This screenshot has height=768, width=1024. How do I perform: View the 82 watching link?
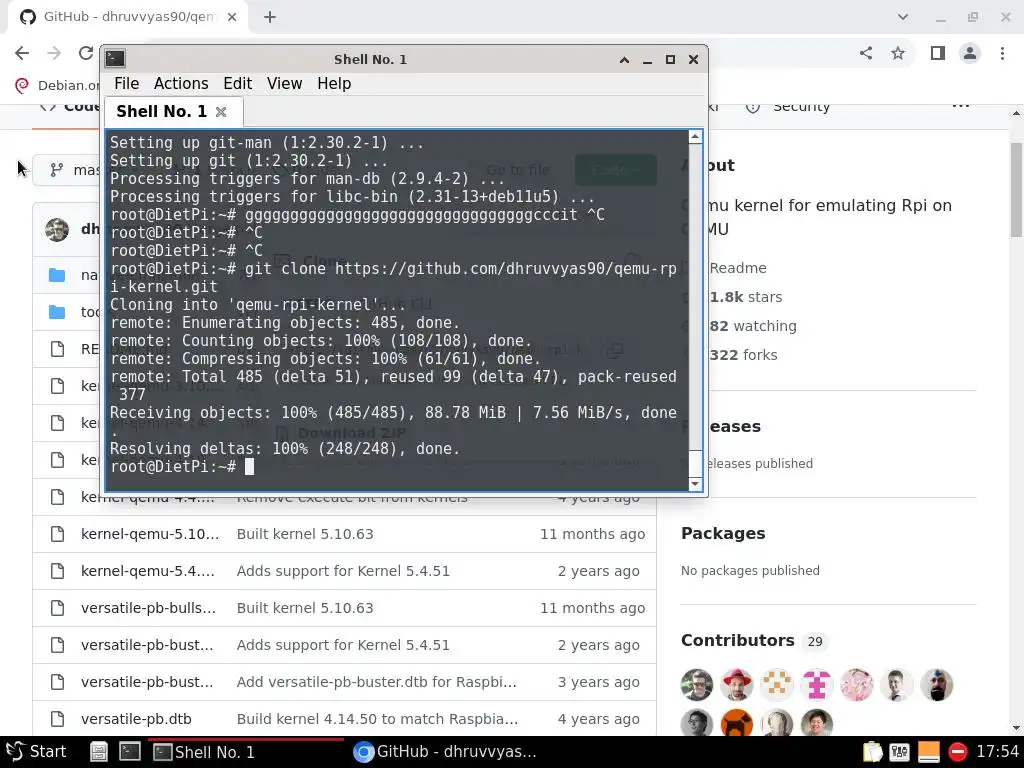point(753,326)
